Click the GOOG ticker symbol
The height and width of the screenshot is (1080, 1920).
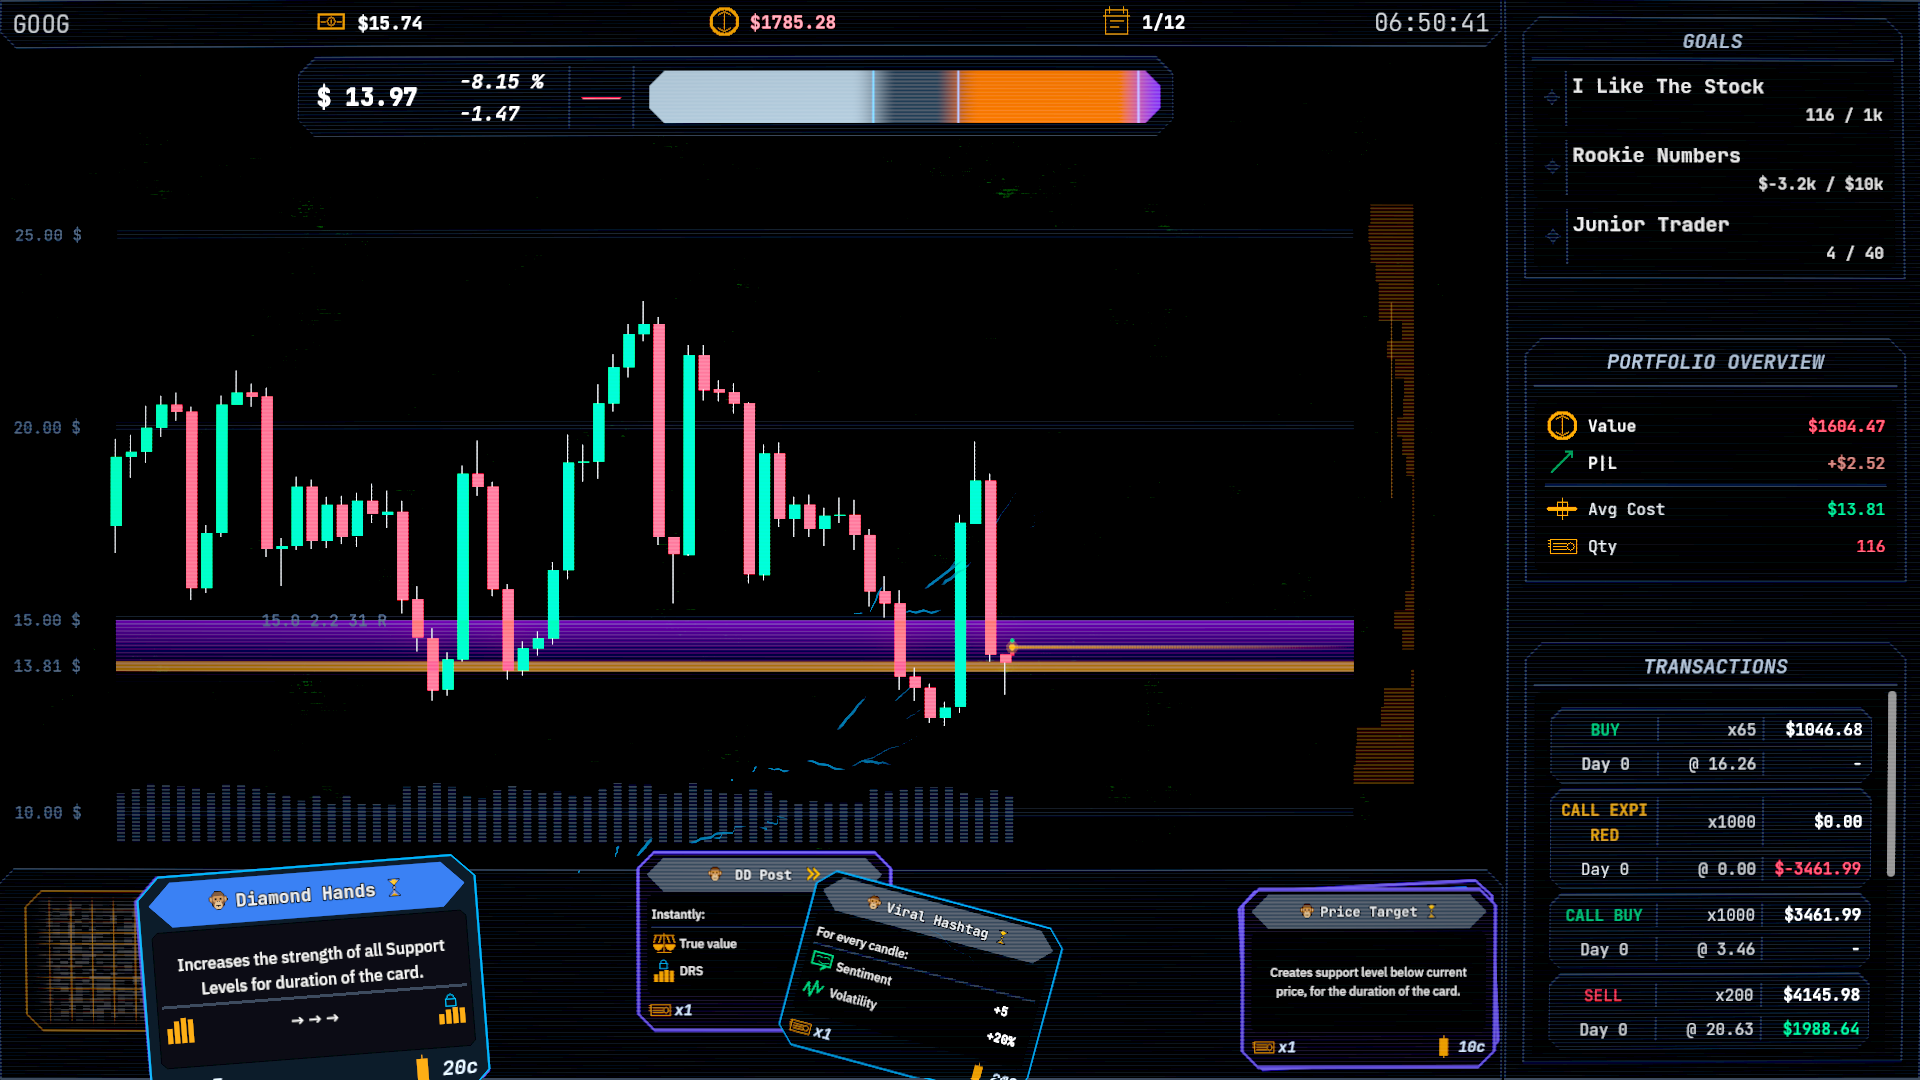(41, 24)
